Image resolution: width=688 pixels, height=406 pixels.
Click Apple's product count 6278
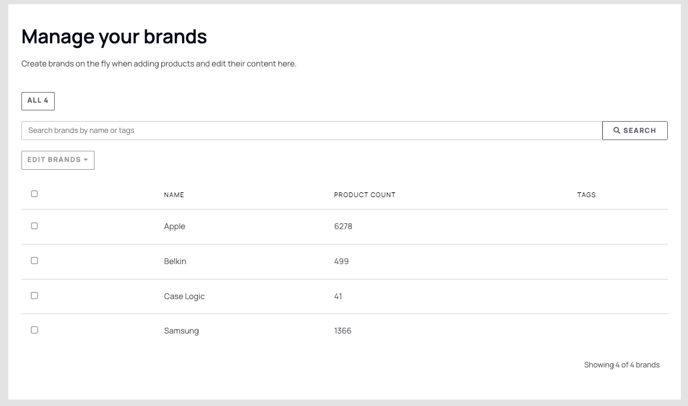click(x=343, y=226)
